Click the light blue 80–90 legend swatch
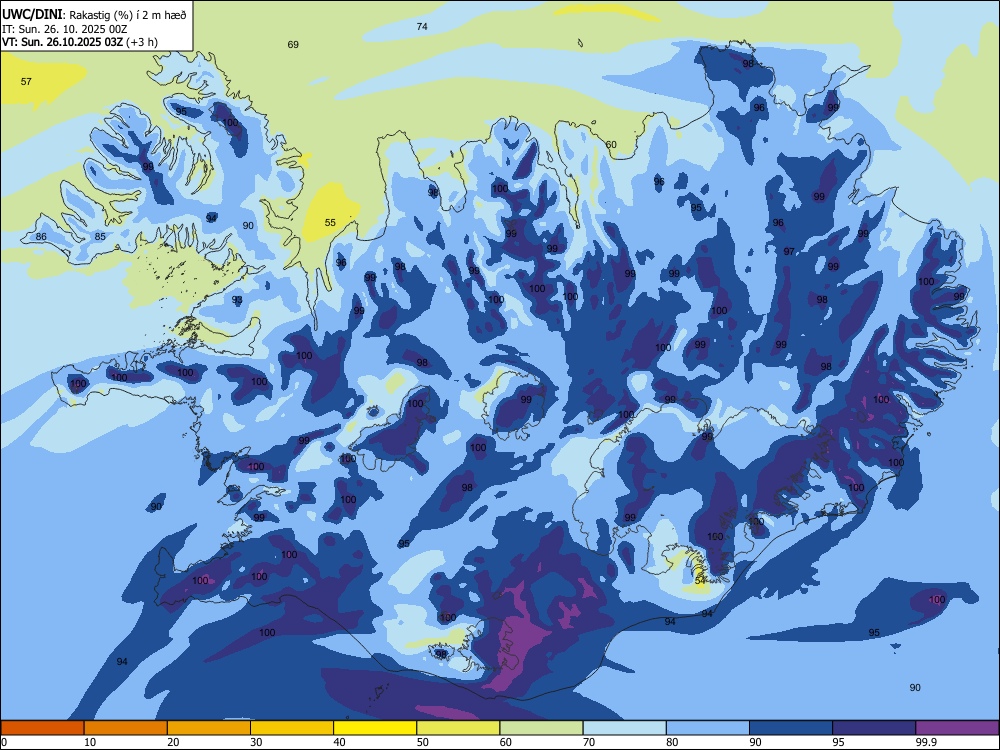Screen dimensions: 1000x750 pyautogui.click(x=708, y=728)
